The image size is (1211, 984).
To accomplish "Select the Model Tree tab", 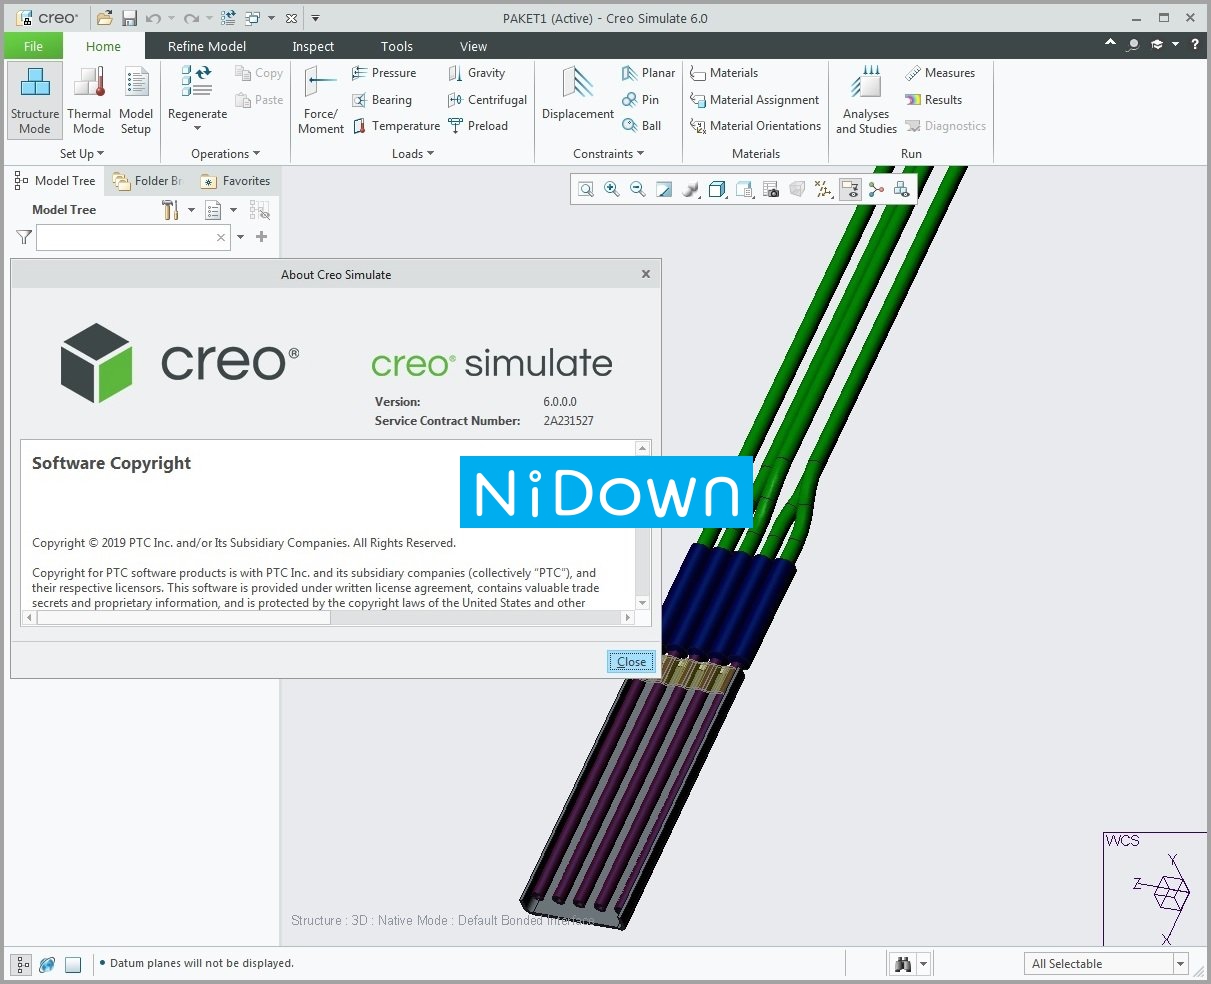I will [55, 181].
